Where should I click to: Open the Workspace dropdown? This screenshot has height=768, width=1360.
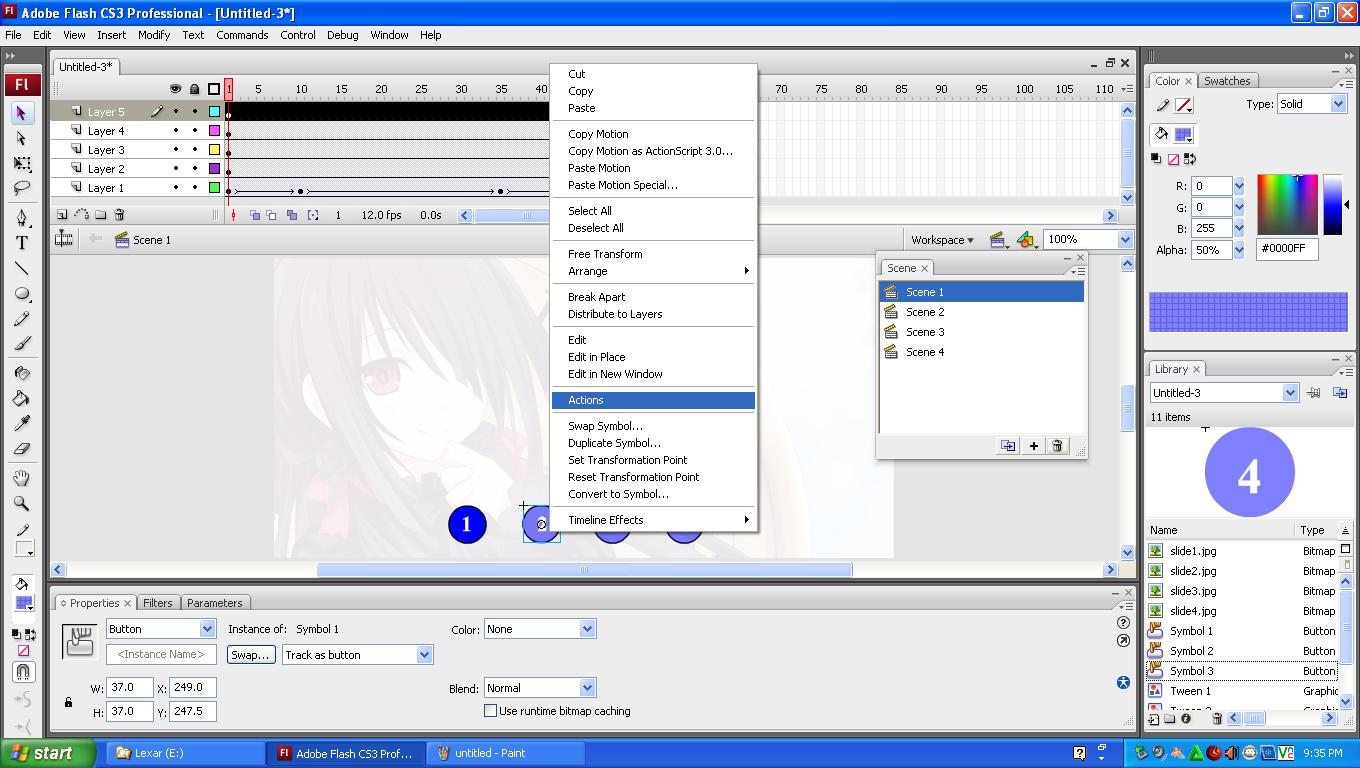pos(942,240)
